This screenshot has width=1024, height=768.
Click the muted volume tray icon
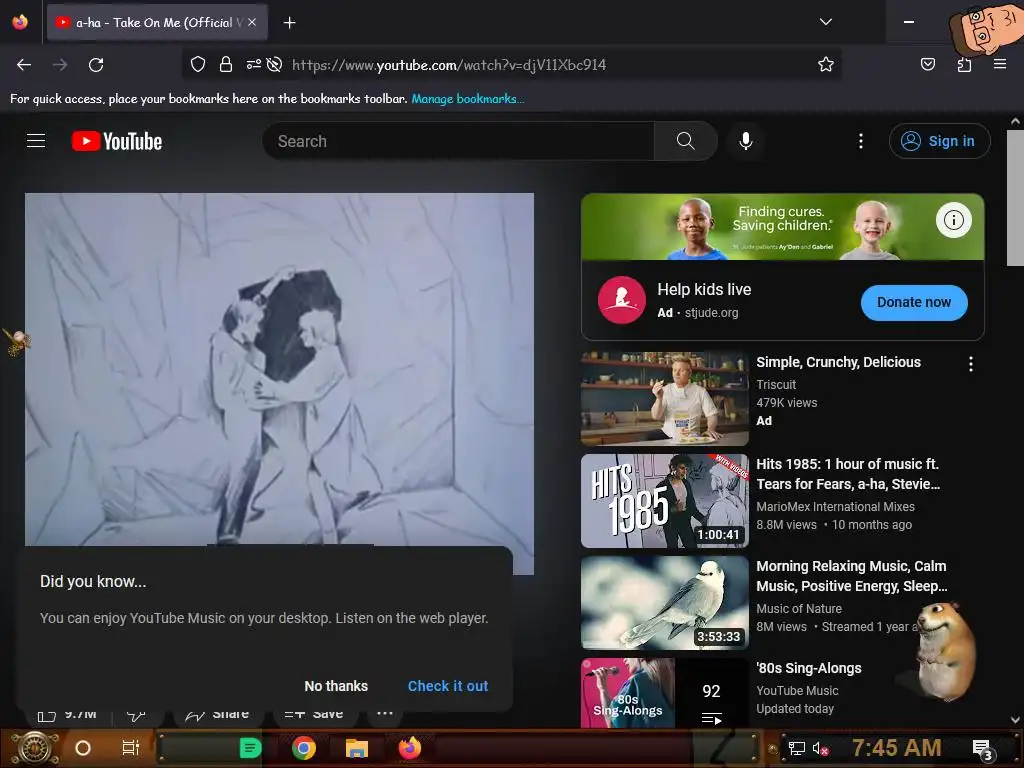(820, 748)
